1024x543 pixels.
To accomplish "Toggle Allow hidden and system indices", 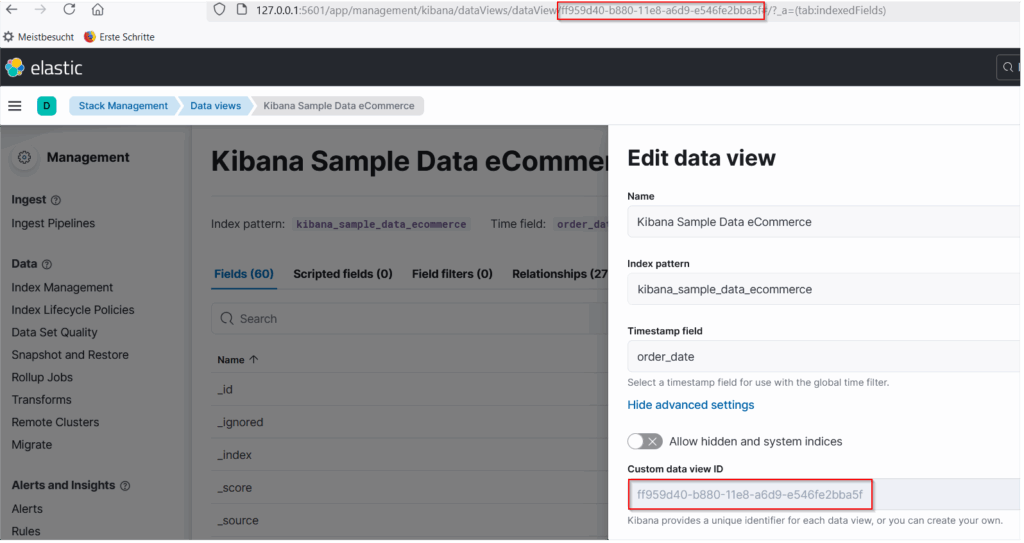I will point(645,442).
